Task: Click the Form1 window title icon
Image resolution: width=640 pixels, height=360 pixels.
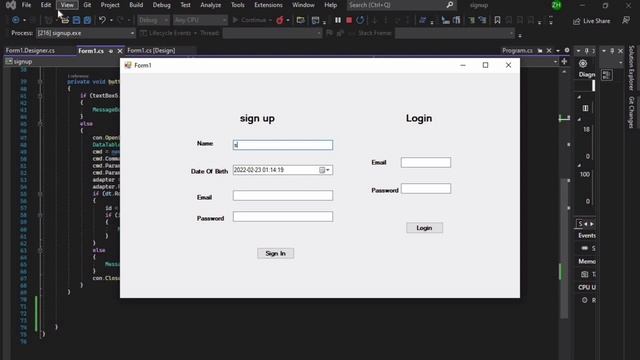Action: 128,65
